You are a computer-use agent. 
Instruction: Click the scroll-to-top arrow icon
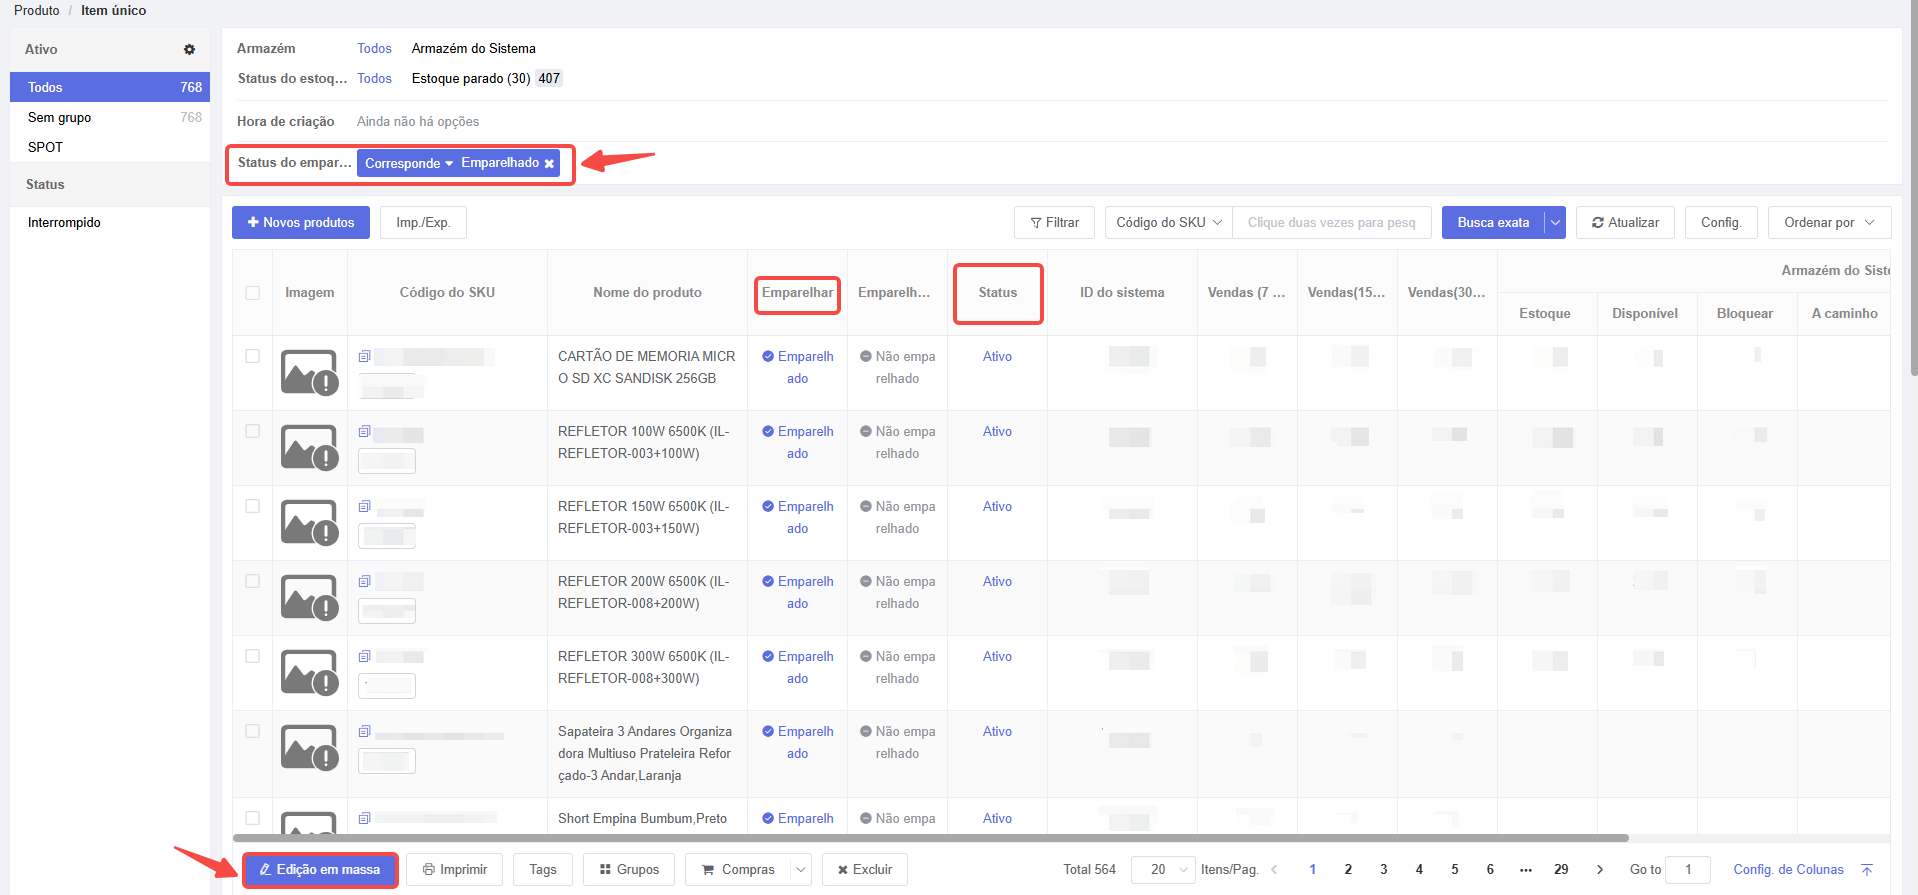(1866, 869)
